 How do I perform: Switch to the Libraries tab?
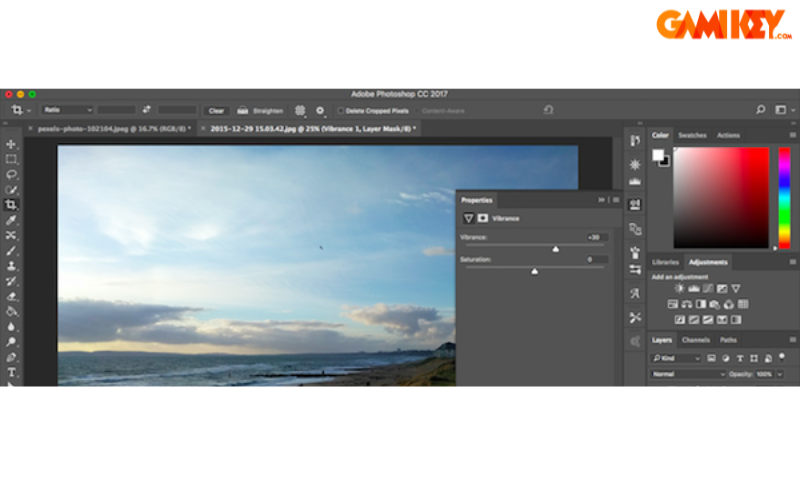[x=665, y=262]
